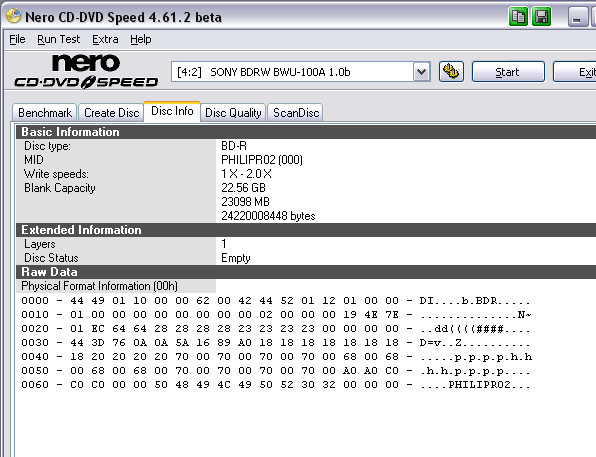Expand the SONY BDRW drive dropdown arrow
Screen dimensions: 596x457
pos(421,72)
